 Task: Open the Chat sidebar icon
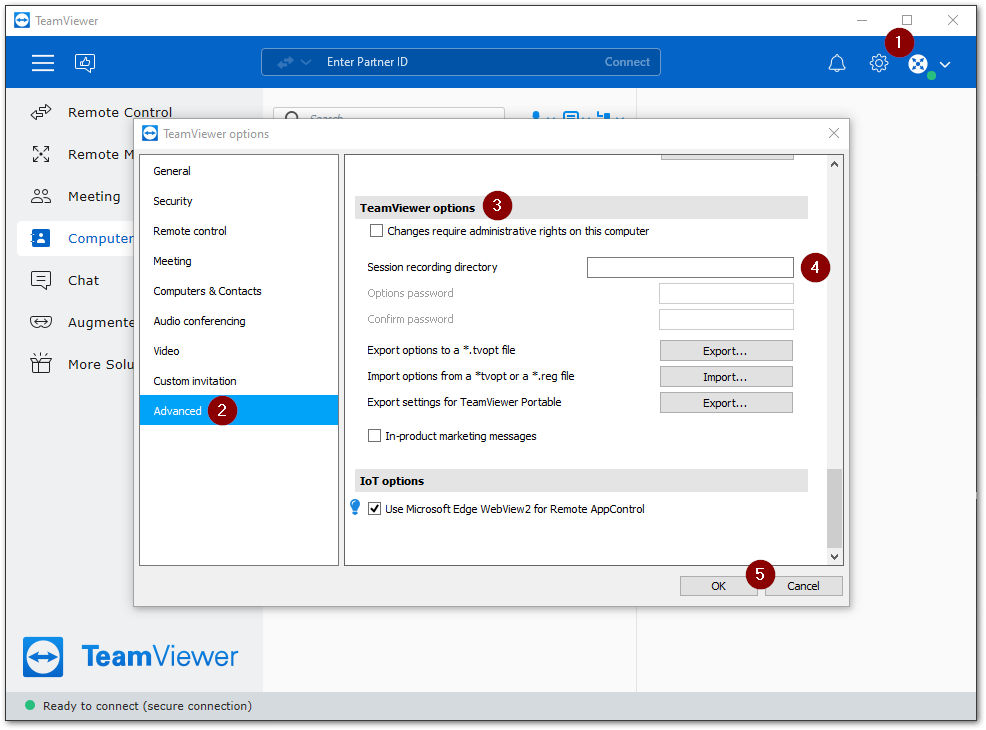(41, 280)
